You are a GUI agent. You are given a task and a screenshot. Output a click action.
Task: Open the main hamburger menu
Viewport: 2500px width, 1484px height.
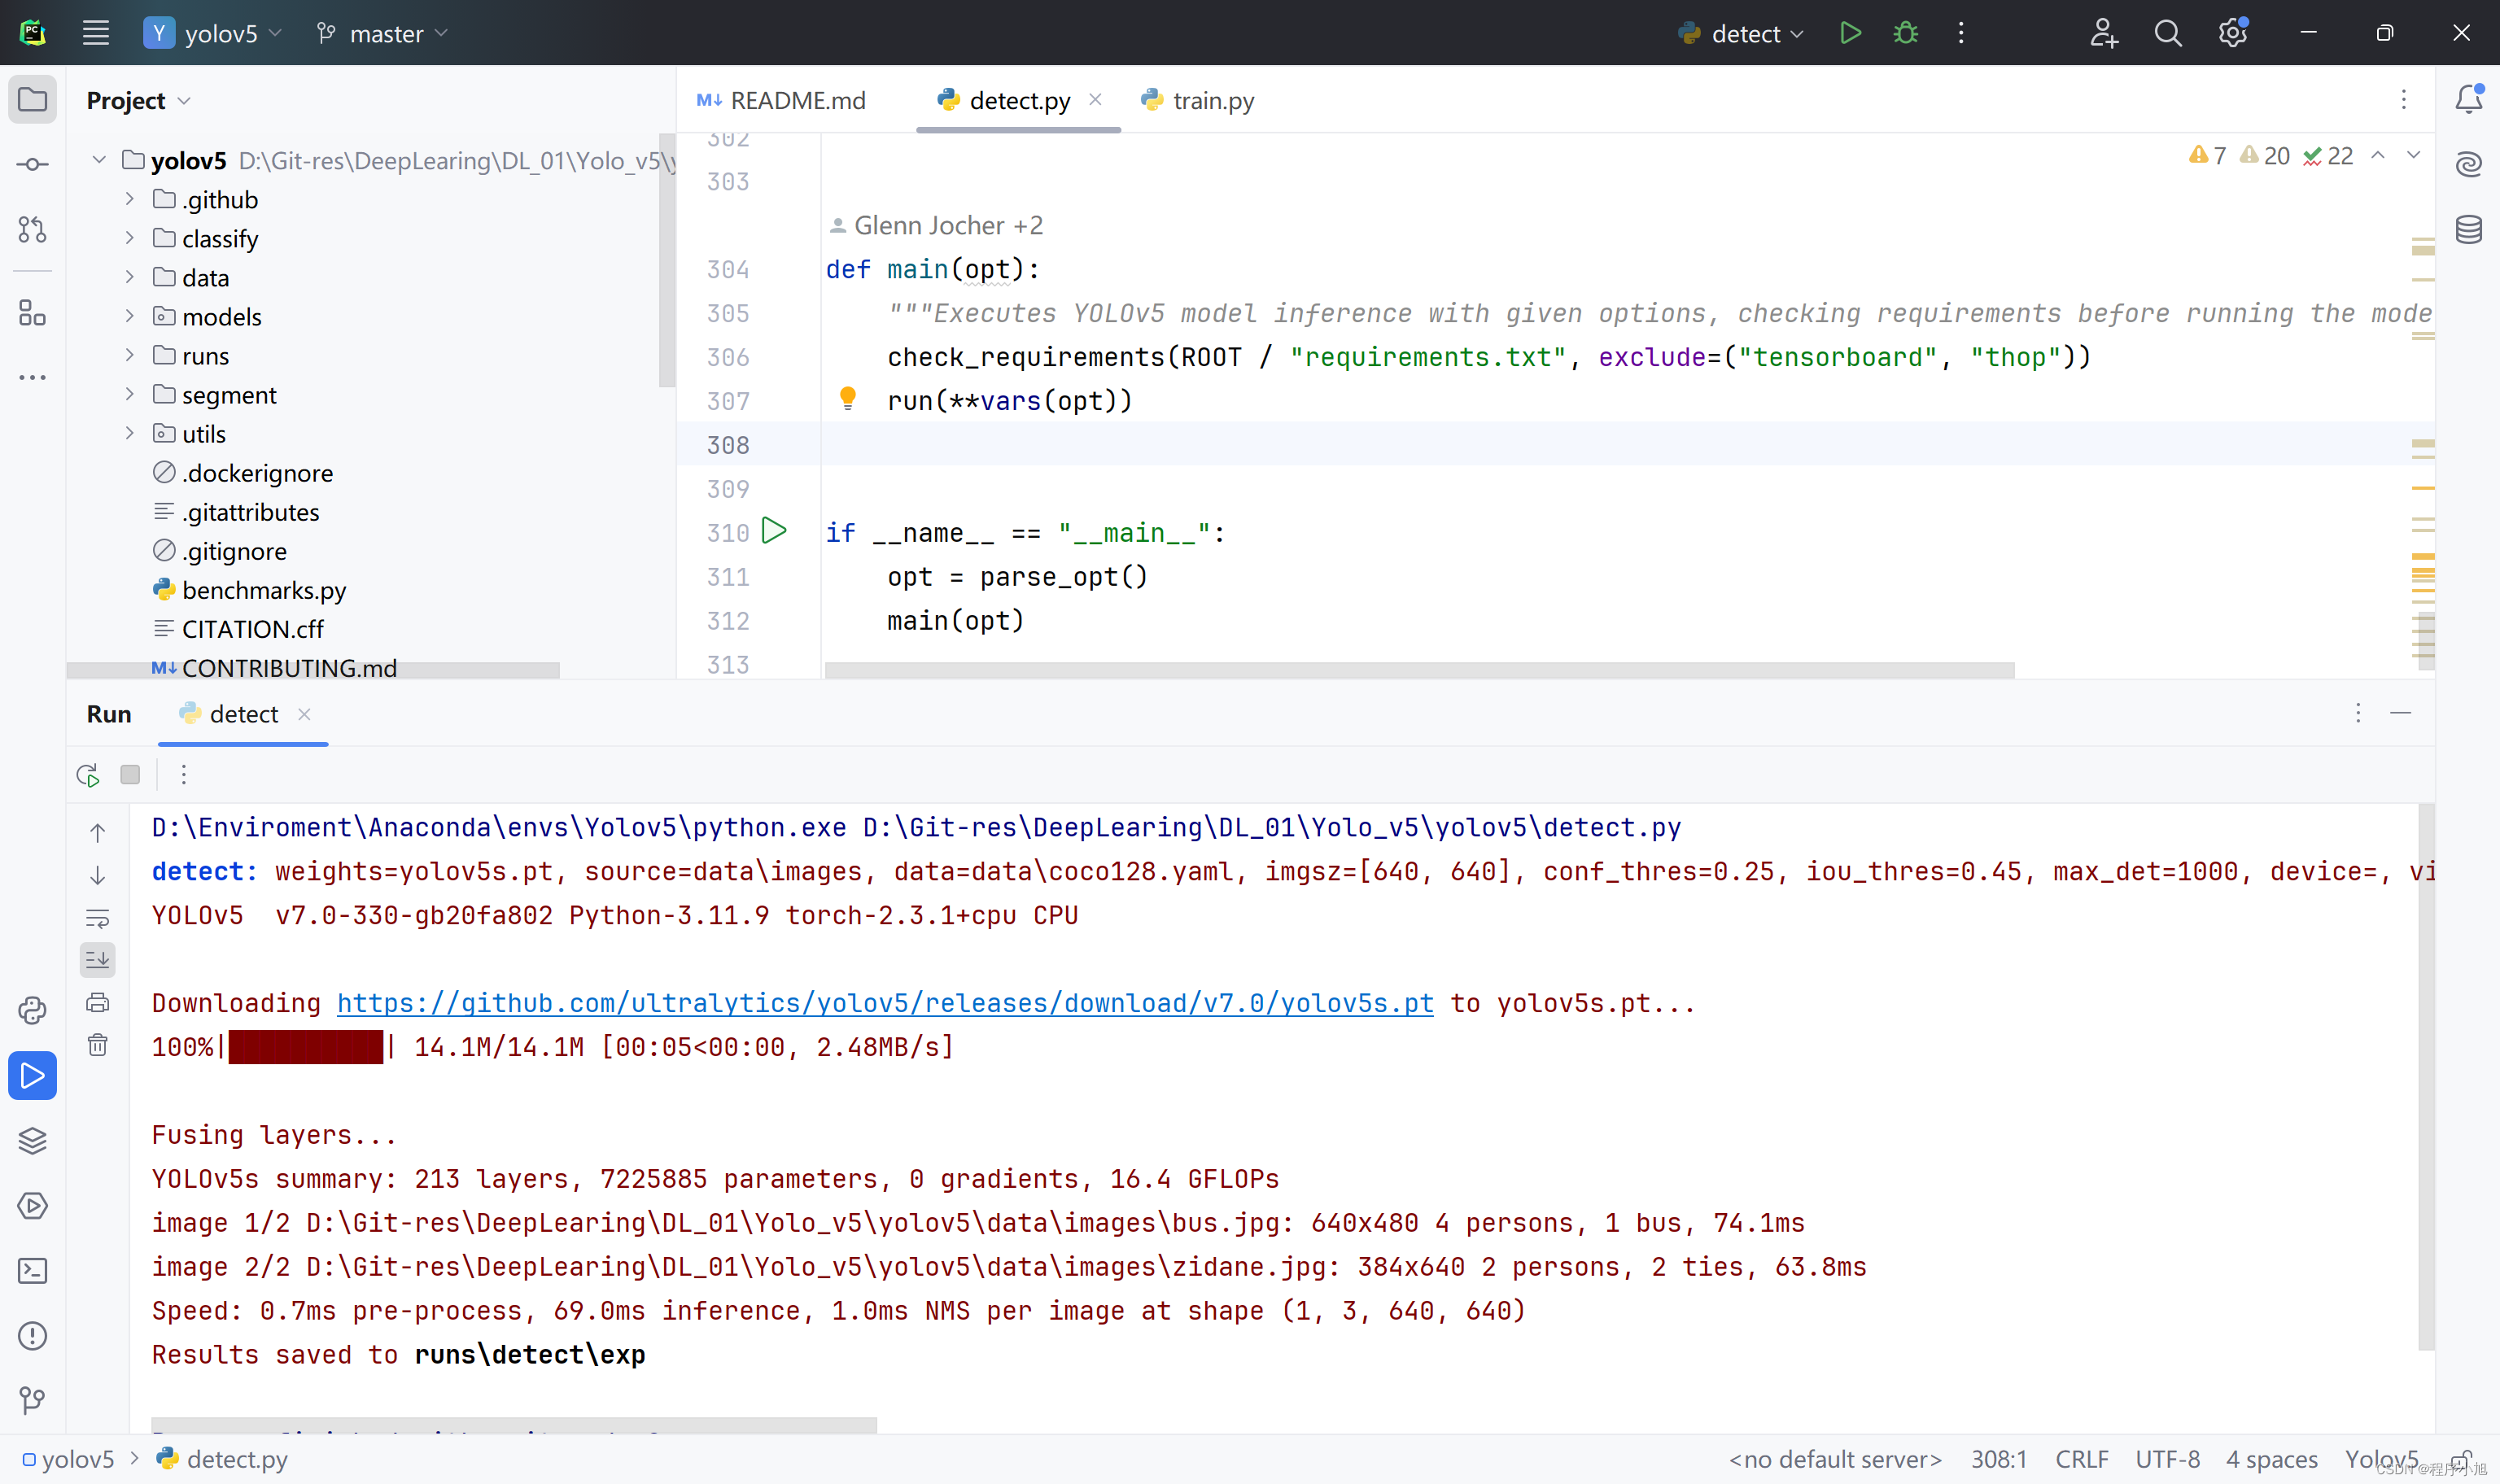[96, 33]
